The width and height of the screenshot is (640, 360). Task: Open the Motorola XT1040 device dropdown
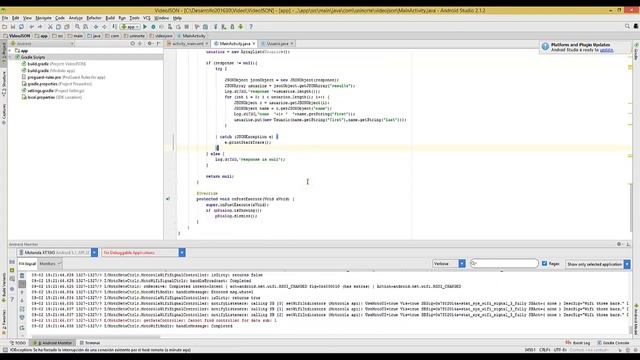pyautogui.click(x=94, y=253)
